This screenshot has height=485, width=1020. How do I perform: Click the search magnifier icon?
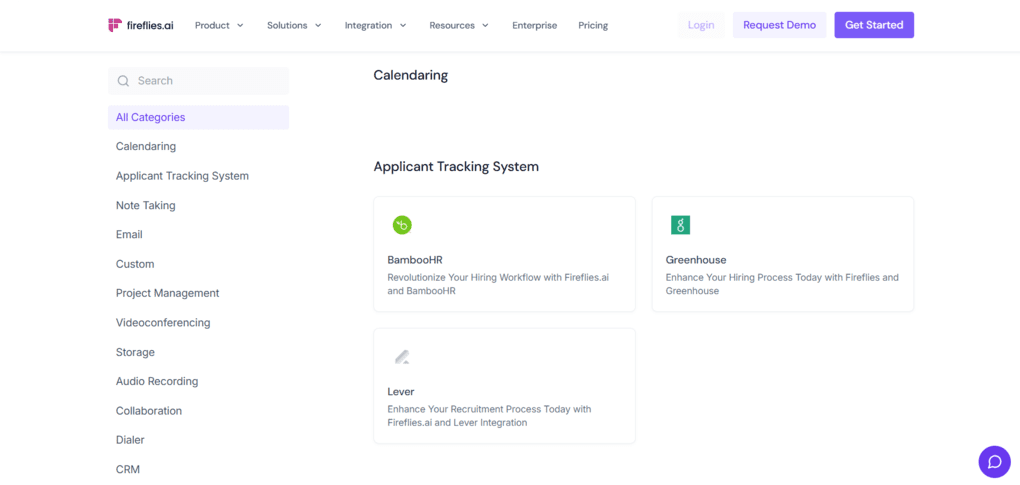coord(123,81)
